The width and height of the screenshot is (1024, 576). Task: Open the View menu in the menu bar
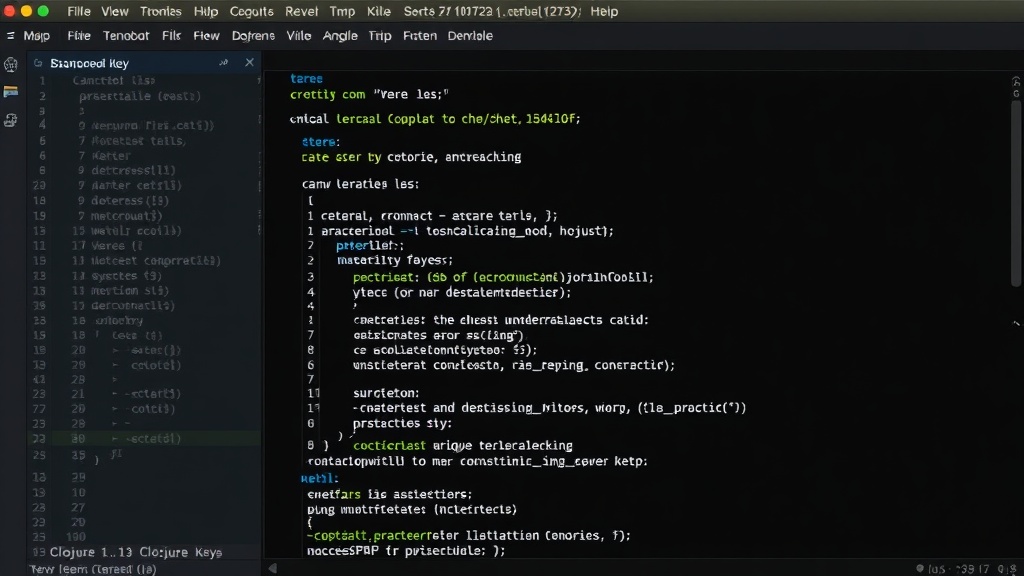click(x=114, y=11)
